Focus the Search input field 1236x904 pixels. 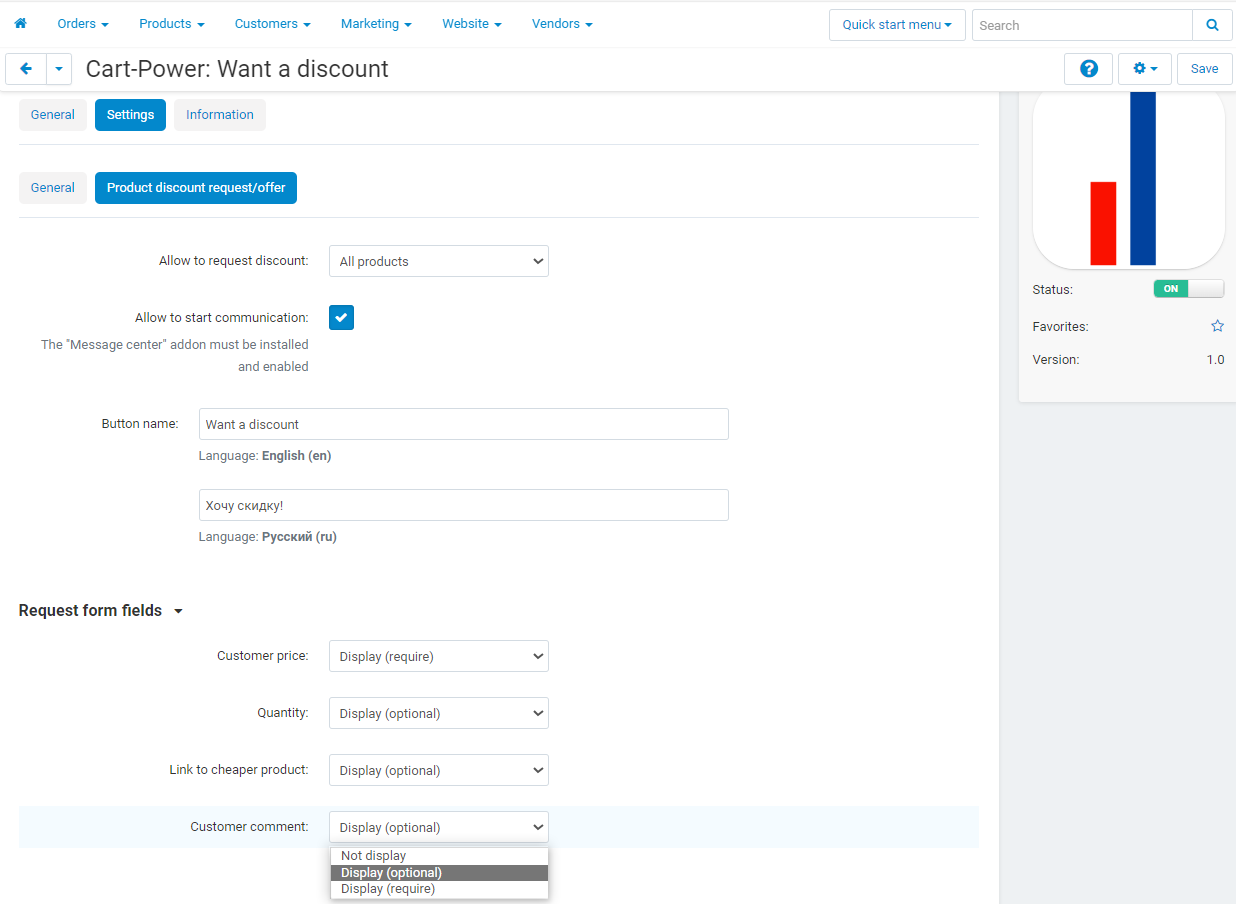(x=1082, y=25)
